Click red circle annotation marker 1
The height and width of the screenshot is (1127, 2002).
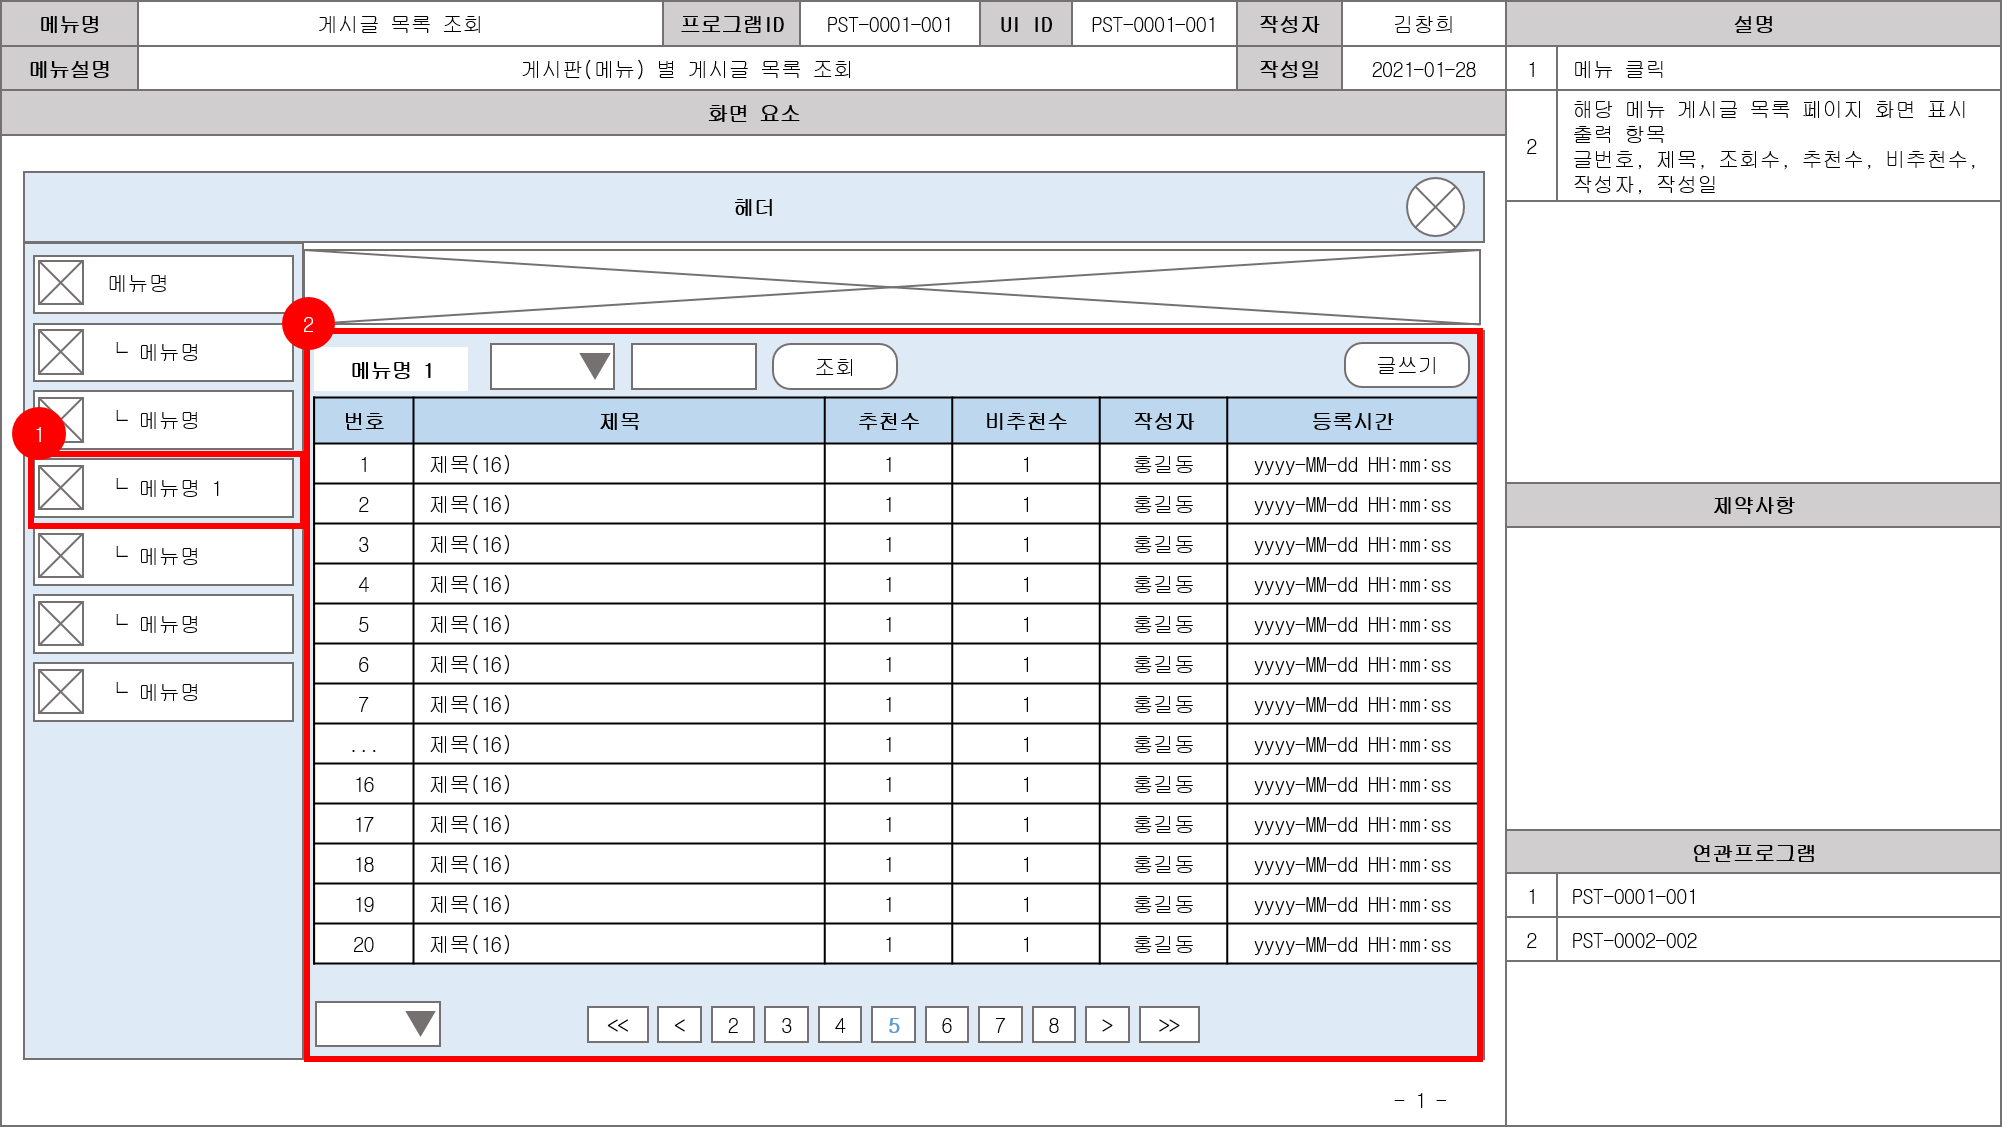39,434
